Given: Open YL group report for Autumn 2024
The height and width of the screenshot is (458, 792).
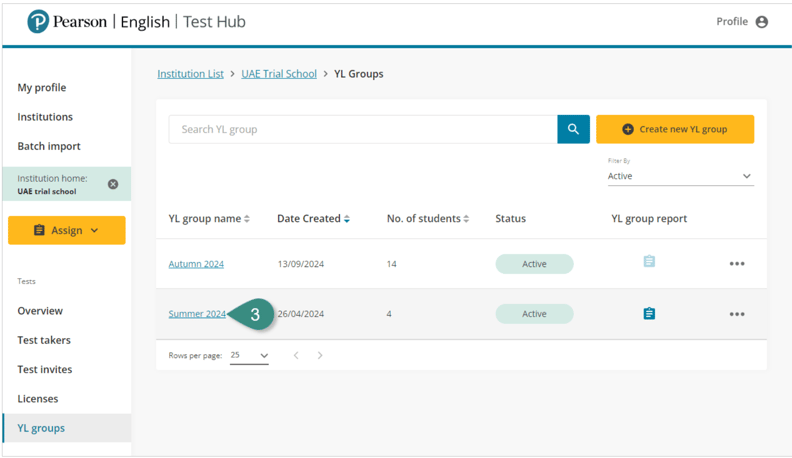Looking at the screenshot, I should click(649, 262).
